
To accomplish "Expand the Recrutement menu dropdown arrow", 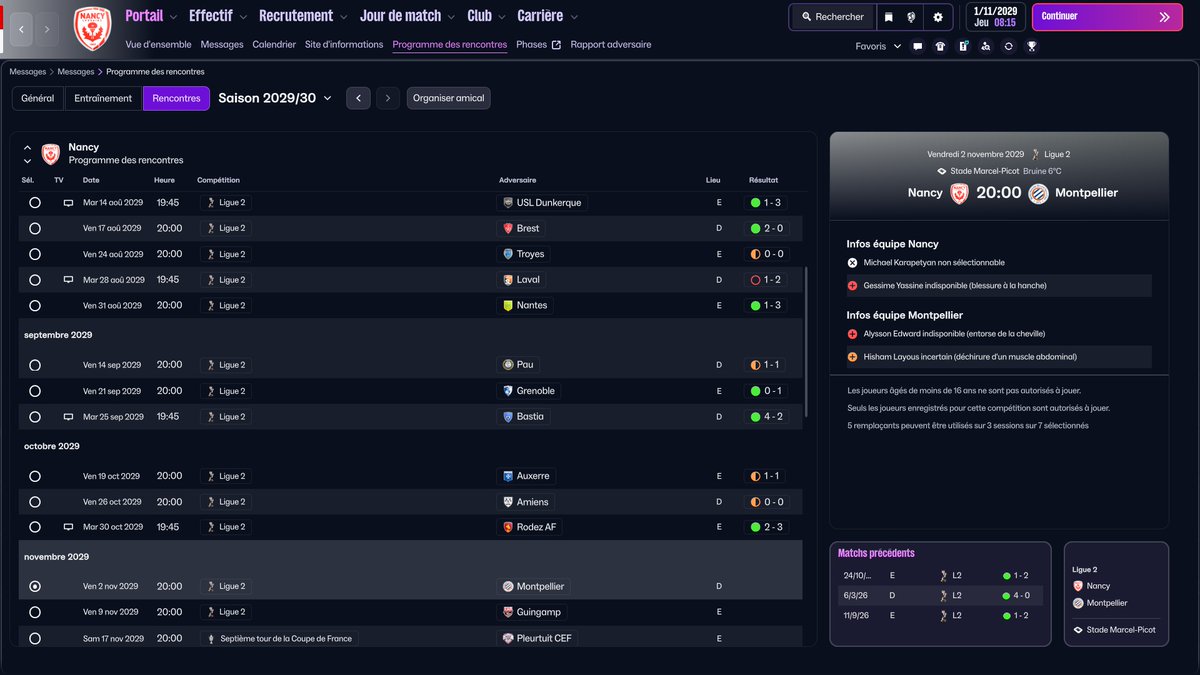I will point(344,17).
